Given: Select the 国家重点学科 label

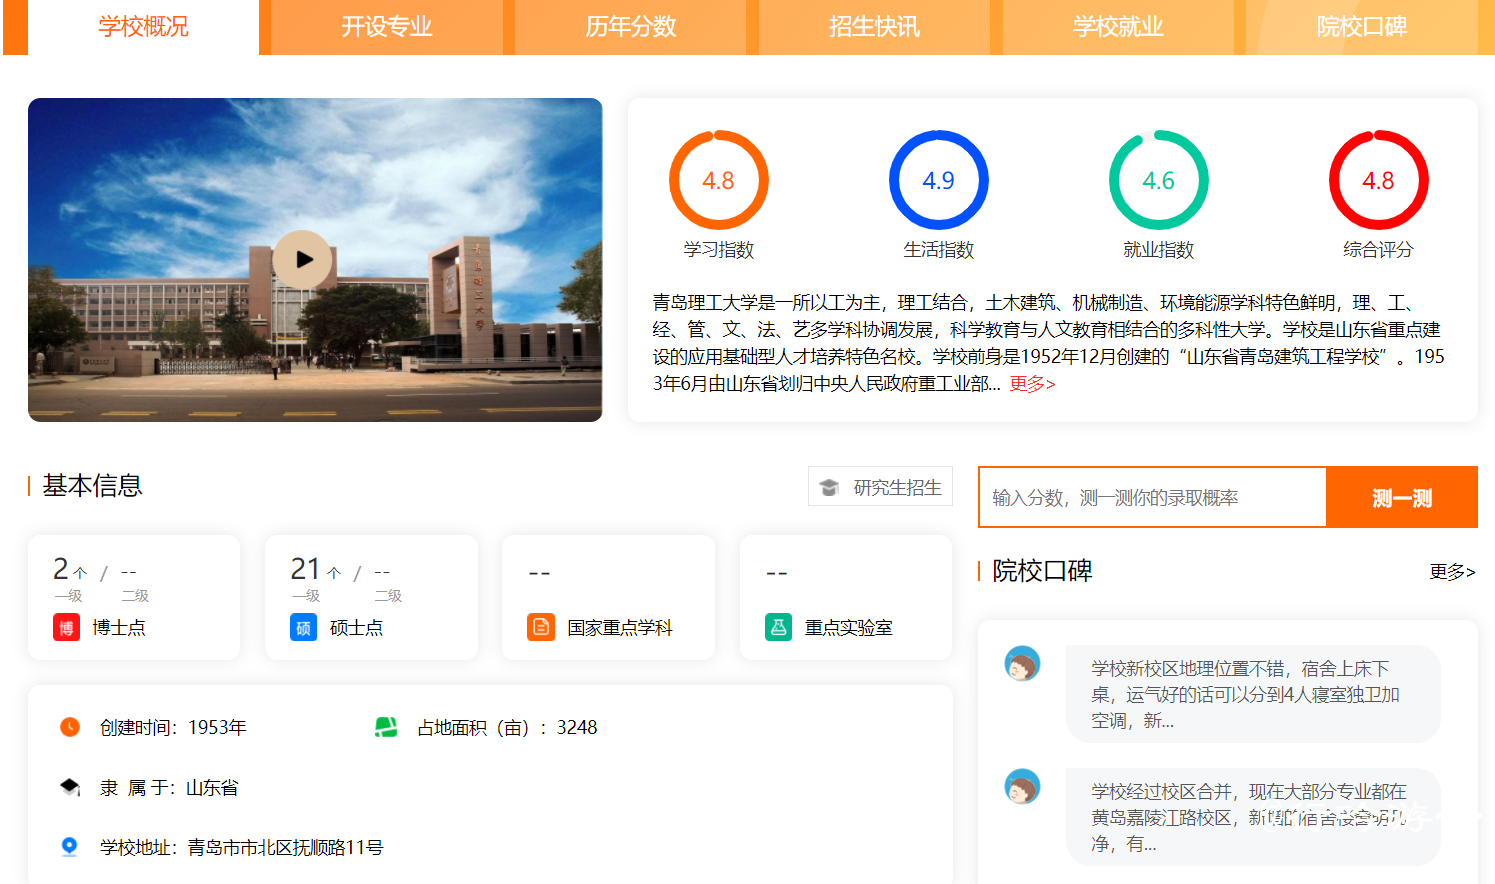Looking at the screenshot, I should pyautogui.click(x=620, y=628).
